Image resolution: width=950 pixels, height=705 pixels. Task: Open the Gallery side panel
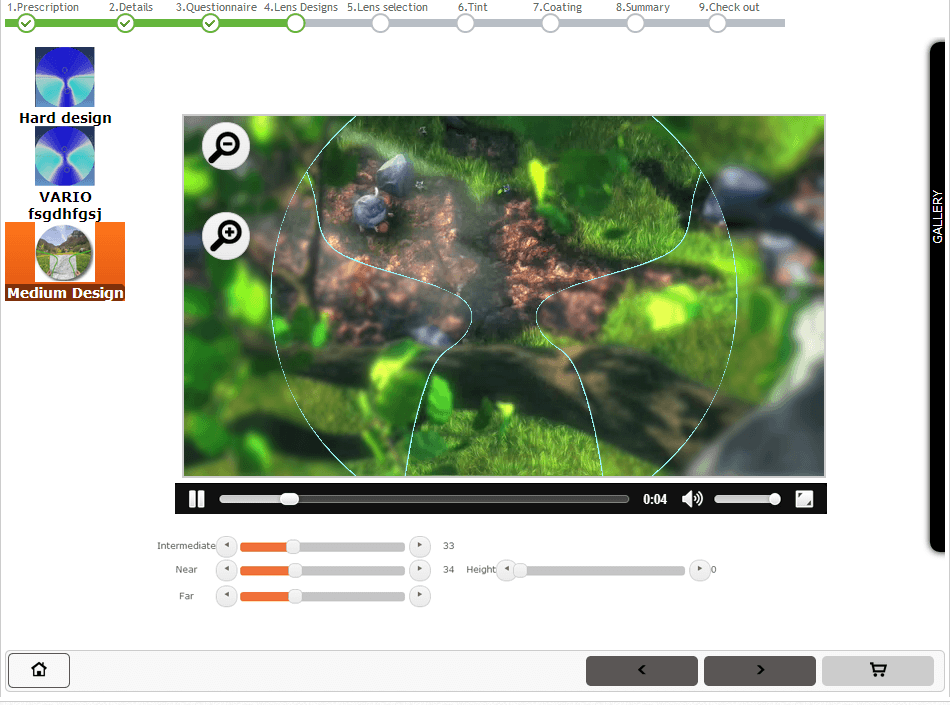(x=937, y=217)
